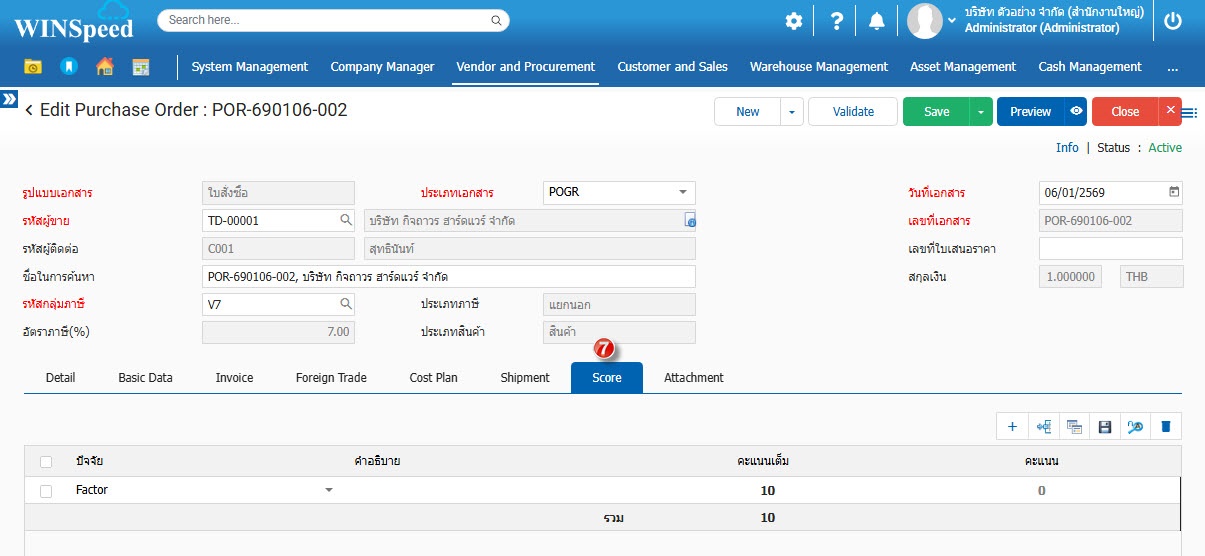Open the Vendor and Procurement menu
1205x556 pixels.
(525, 67)
